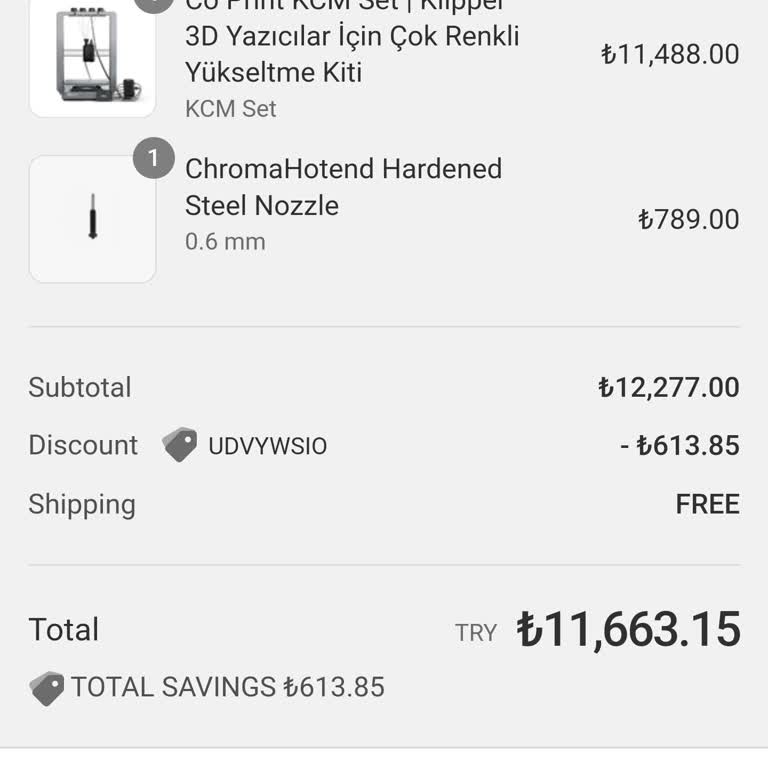Click the 3D Yazıcılar İçin Çok Renkli title
Image resolution: width=768 pixels, height=768 pixels.
tap(352, 37)
